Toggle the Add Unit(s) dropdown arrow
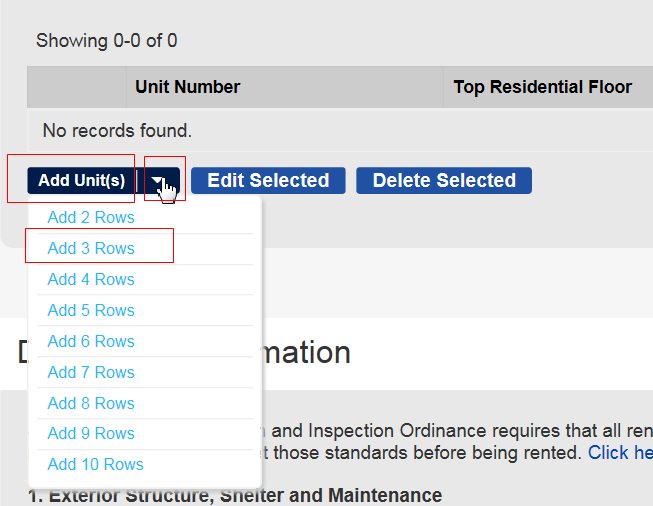 160,181
